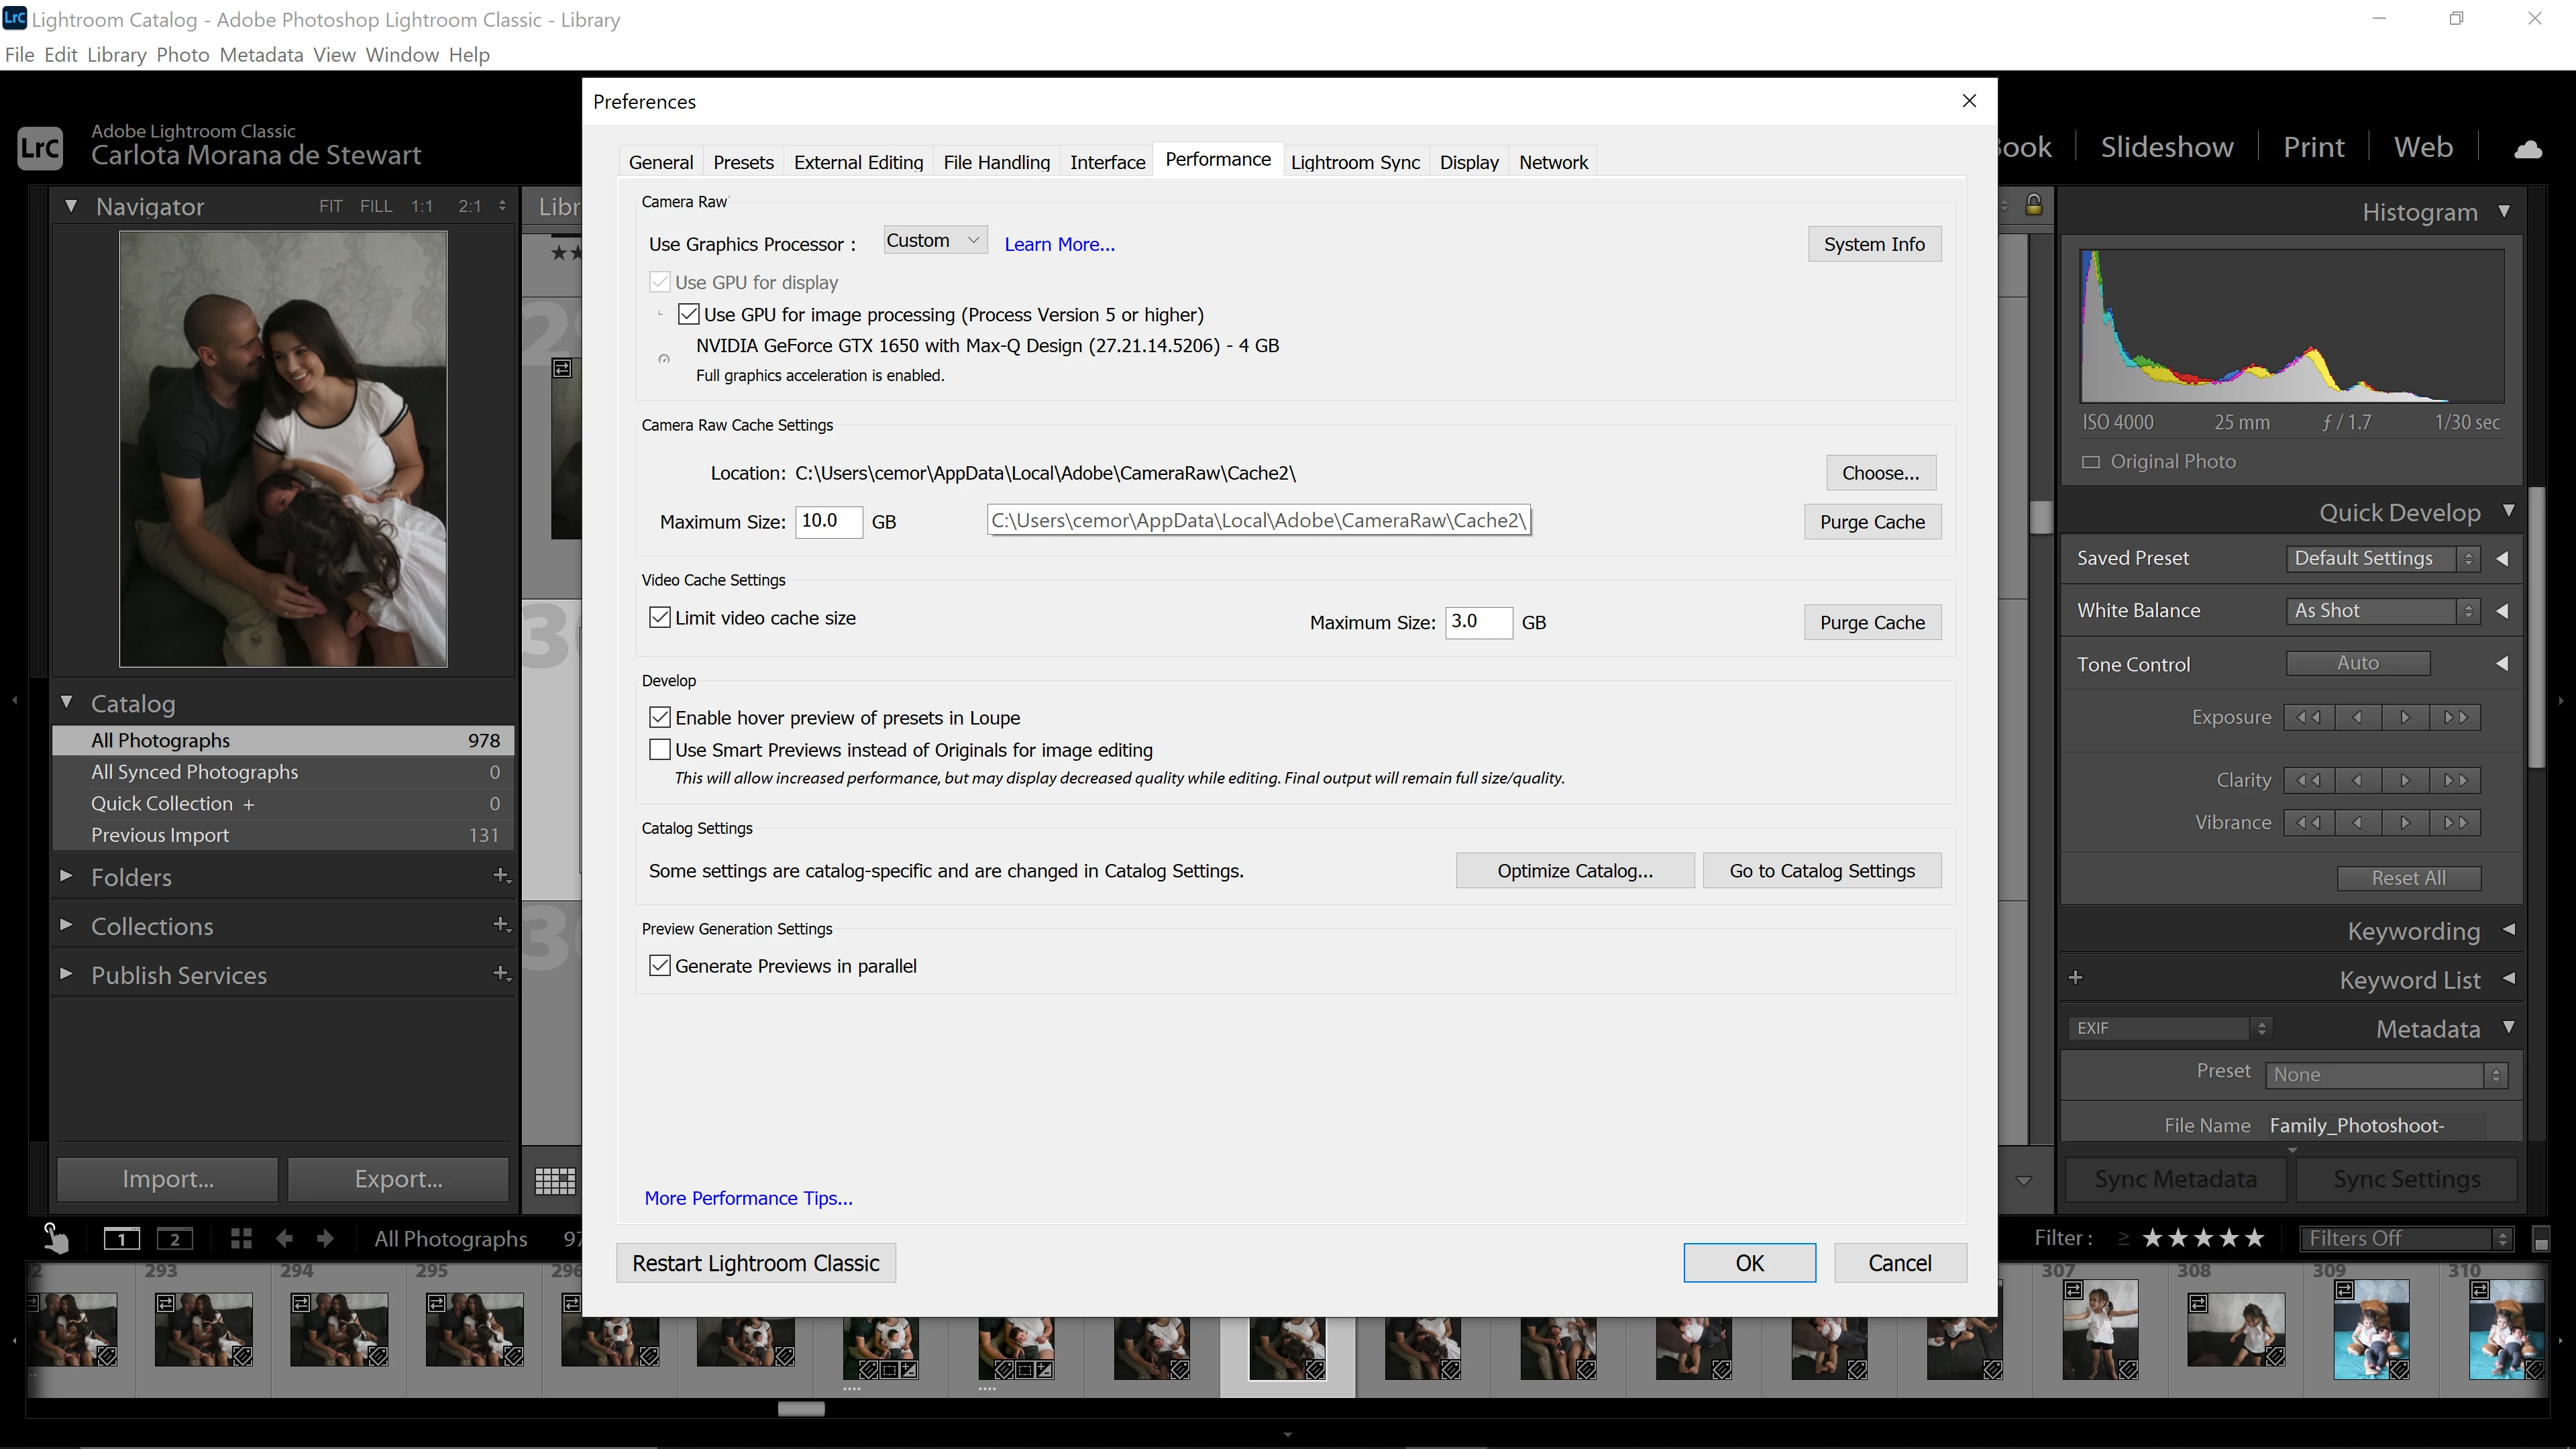Enable Use Smart Previews for image editing
Image resolution: width=2576 pixels, height=1449 pixels.
(x=660, y=750)
